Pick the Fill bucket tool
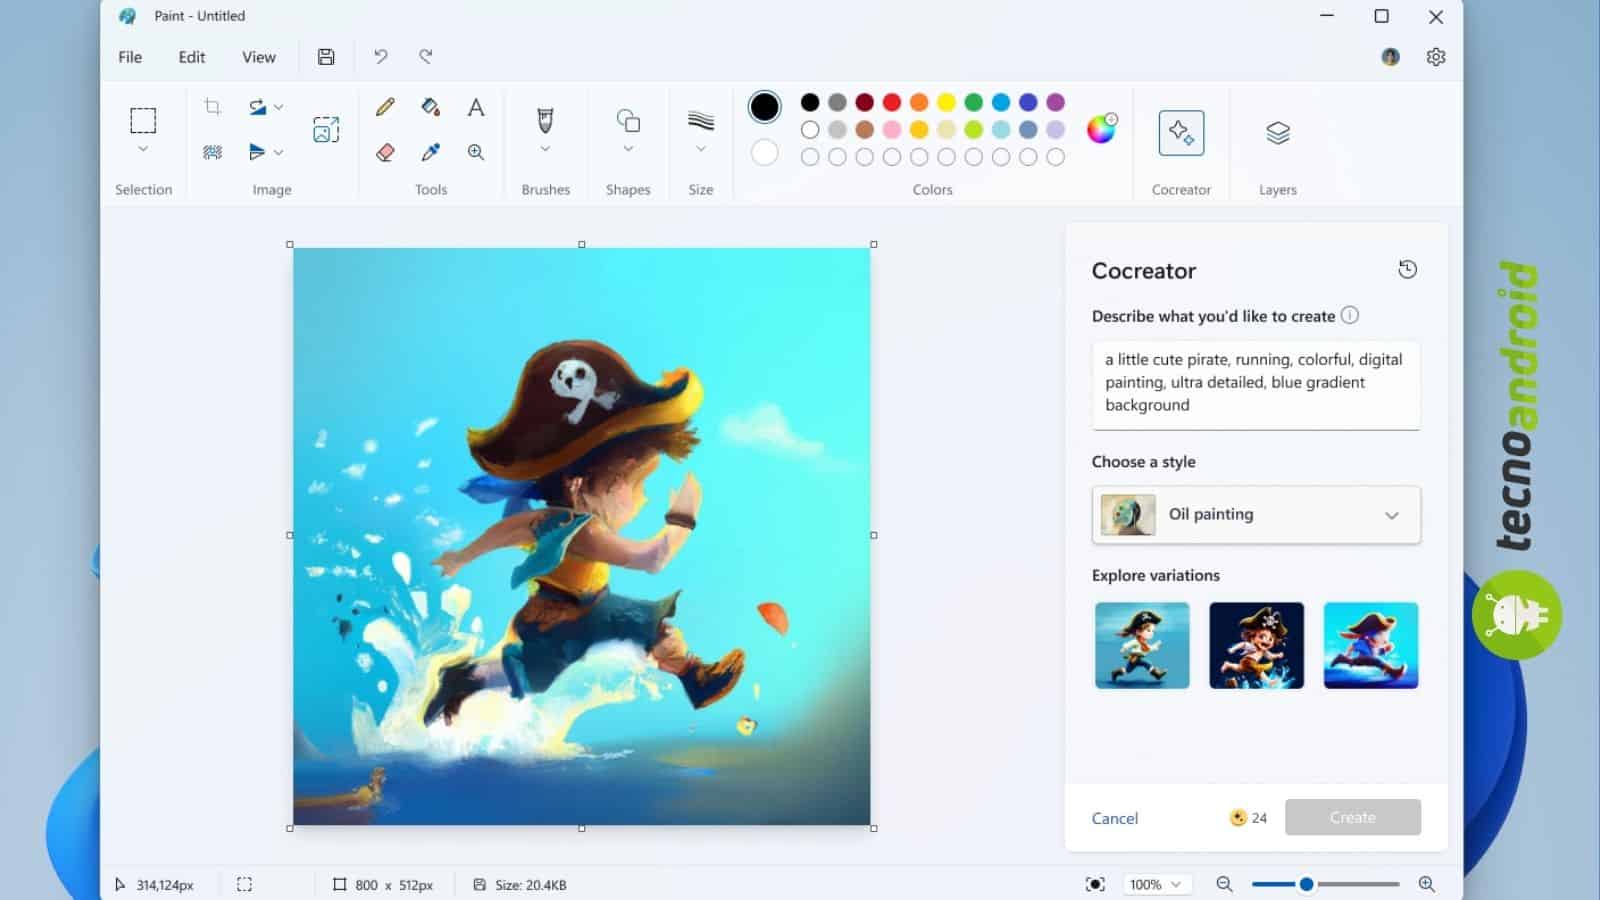This screenshot has height=900, width=1600. click(x=430, y=107)
